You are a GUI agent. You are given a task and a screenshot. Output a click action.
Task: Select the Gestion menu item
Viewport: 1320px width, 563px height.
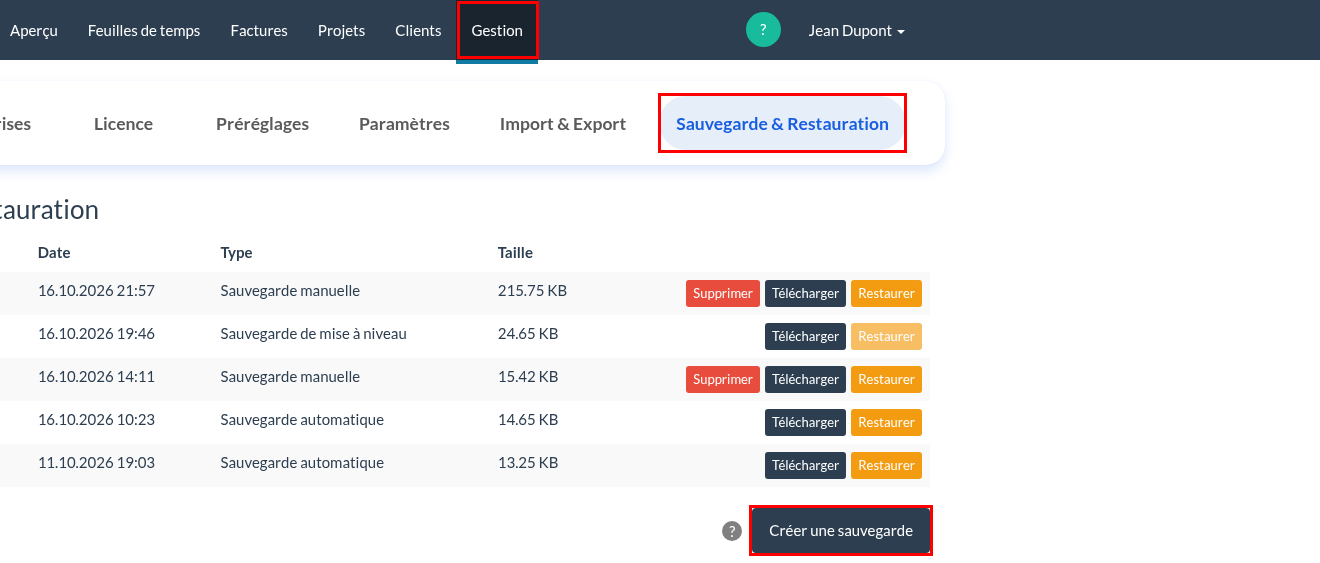[497, 31]
